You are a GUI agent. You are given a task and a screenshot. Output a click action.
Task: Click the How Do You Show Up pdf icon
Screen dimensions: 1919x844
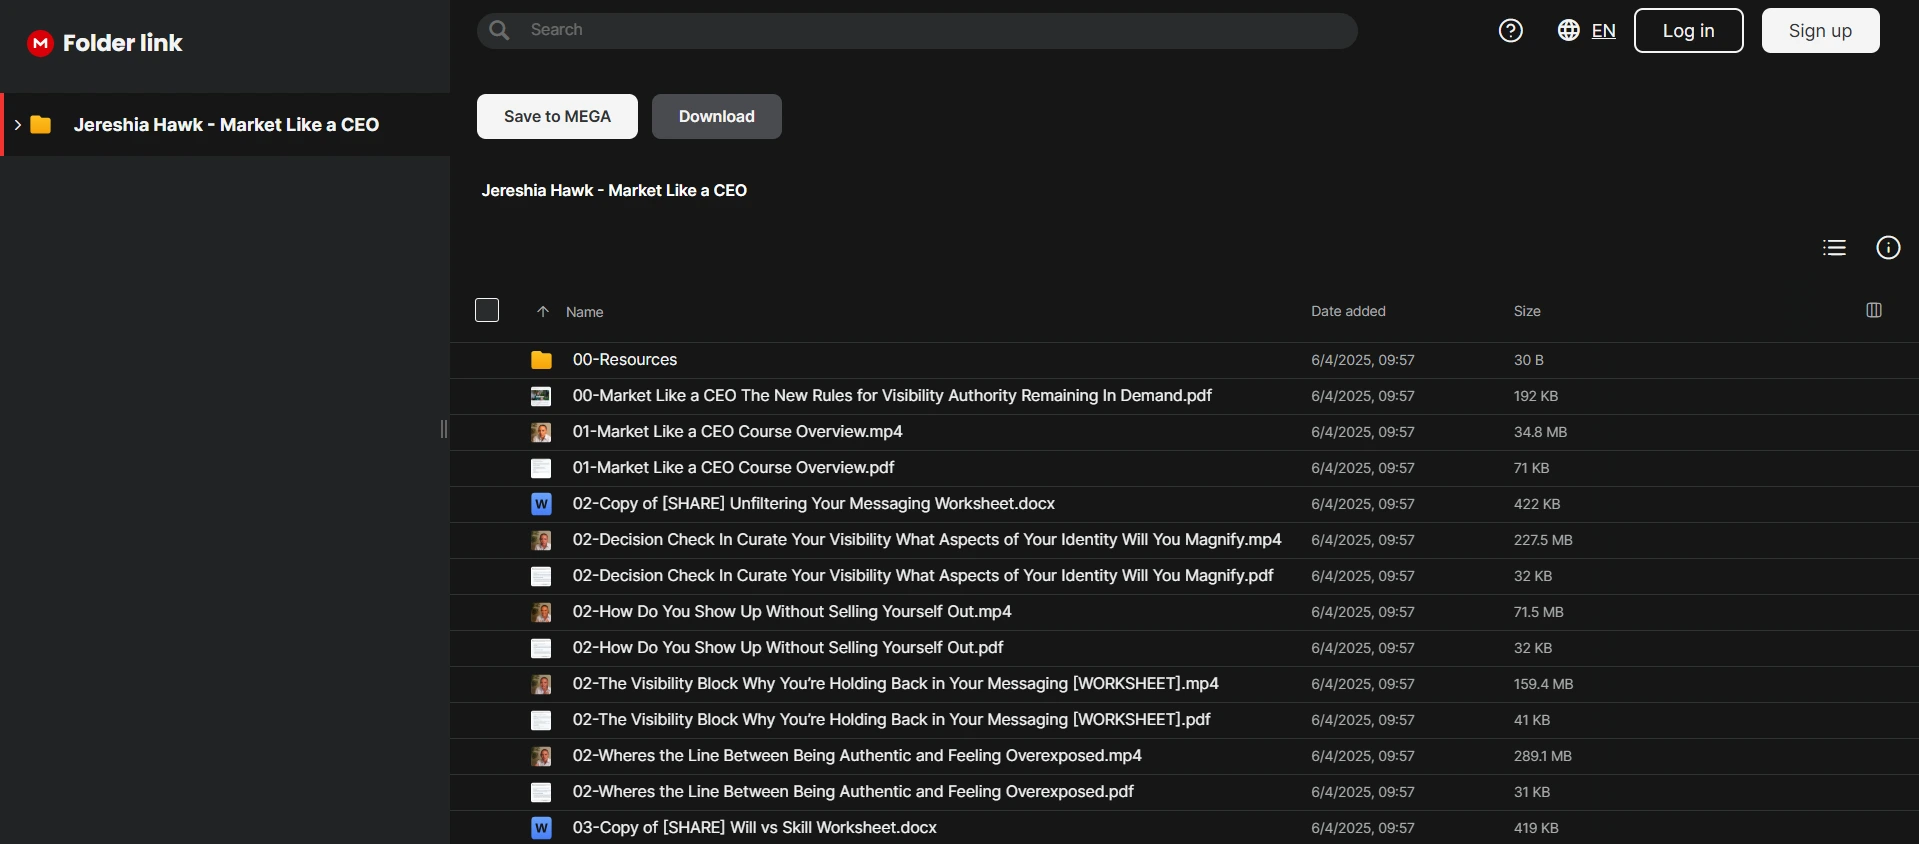[x=541, y=648]
